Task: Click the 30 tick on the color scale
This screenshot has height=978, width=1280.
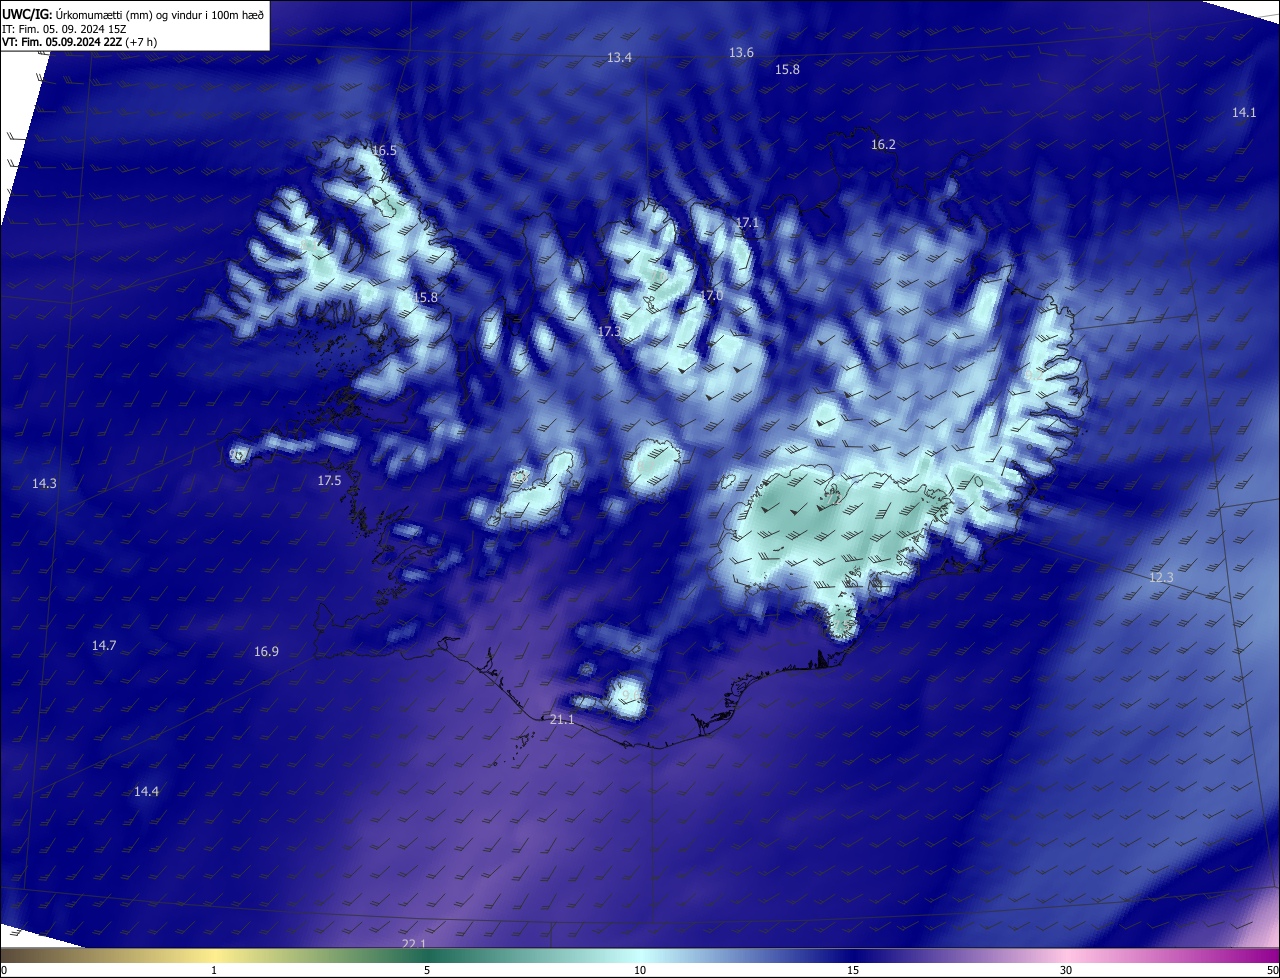Action: click(1066, 970)
